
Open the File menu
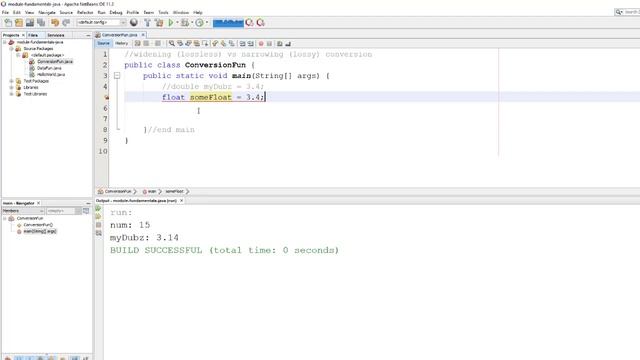(x=5, y=13)
